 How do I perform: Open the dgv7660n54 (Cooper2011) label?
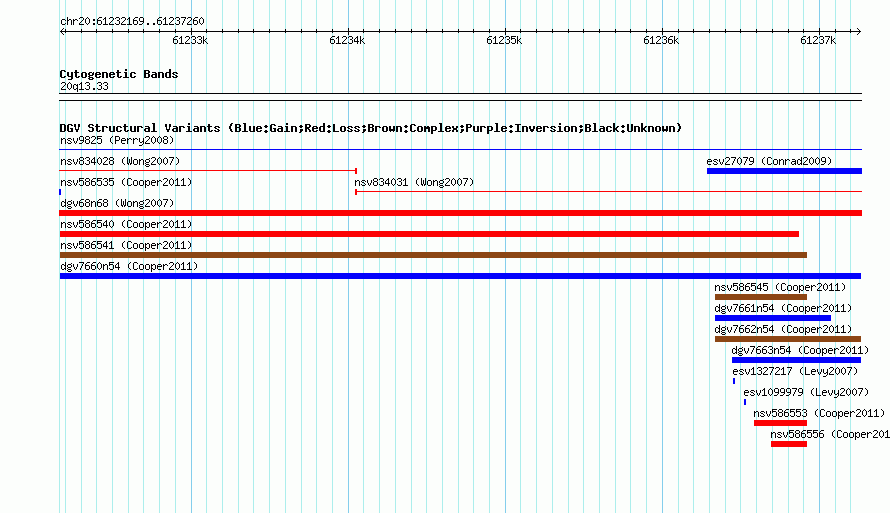(129, 266)
